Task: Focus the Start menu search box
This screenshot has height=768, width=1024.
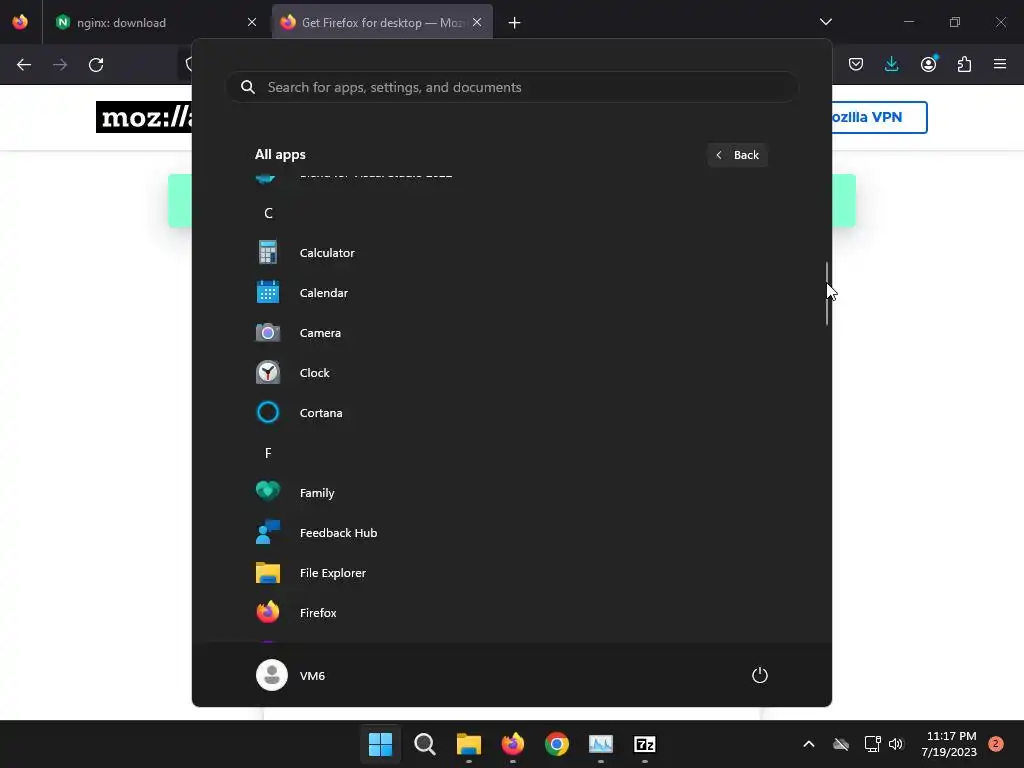Action: click(x=511, y=87)
